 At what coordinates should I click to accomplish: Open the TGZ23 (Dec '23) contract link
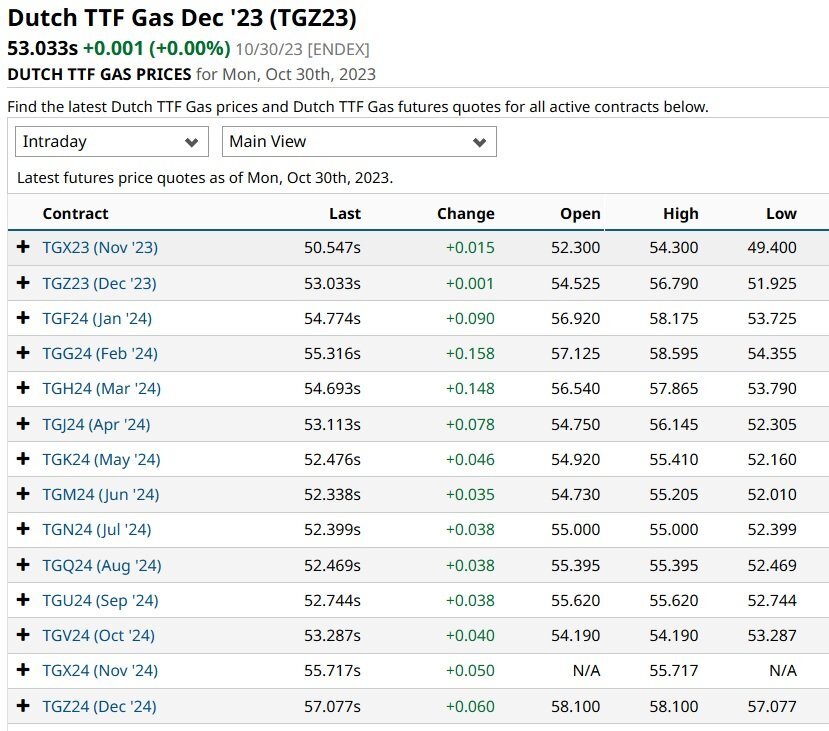click(99, 284)
